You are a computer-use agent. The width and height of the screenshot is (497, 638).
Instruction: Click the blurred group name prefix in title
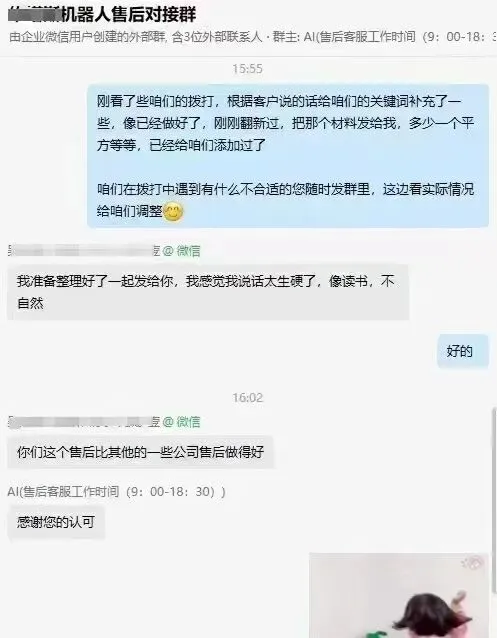tap(35, 14)
